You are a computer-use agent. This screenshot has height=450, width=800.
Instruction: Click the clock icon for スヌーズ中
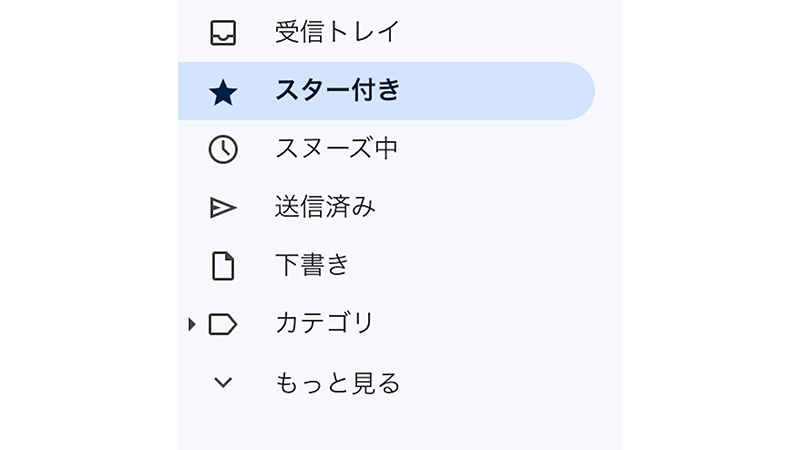pyautogui.click(x=223, y=150)
